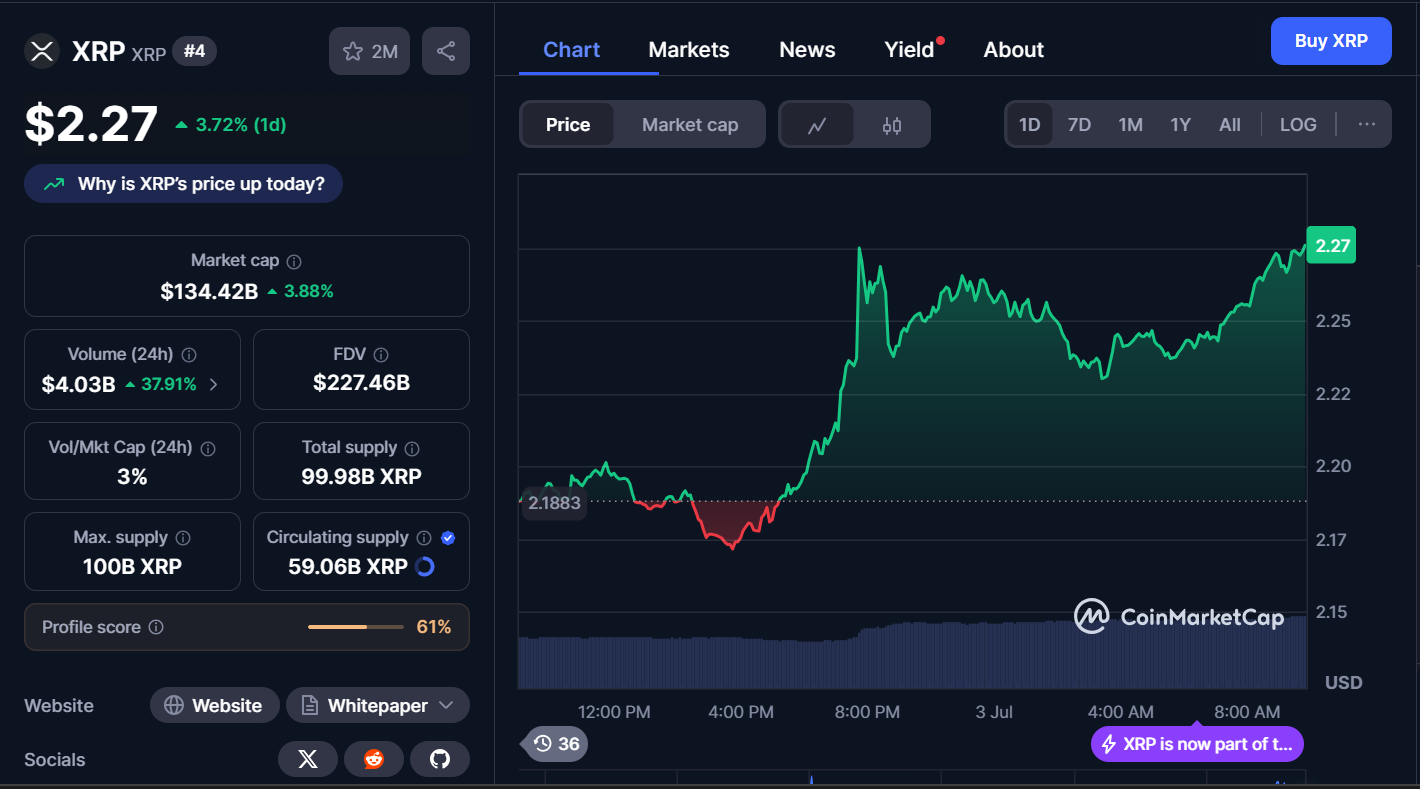Viewport: 1420px width, 789px height.
Task: Switch to the Yield tab
Action: click(910, 50)
